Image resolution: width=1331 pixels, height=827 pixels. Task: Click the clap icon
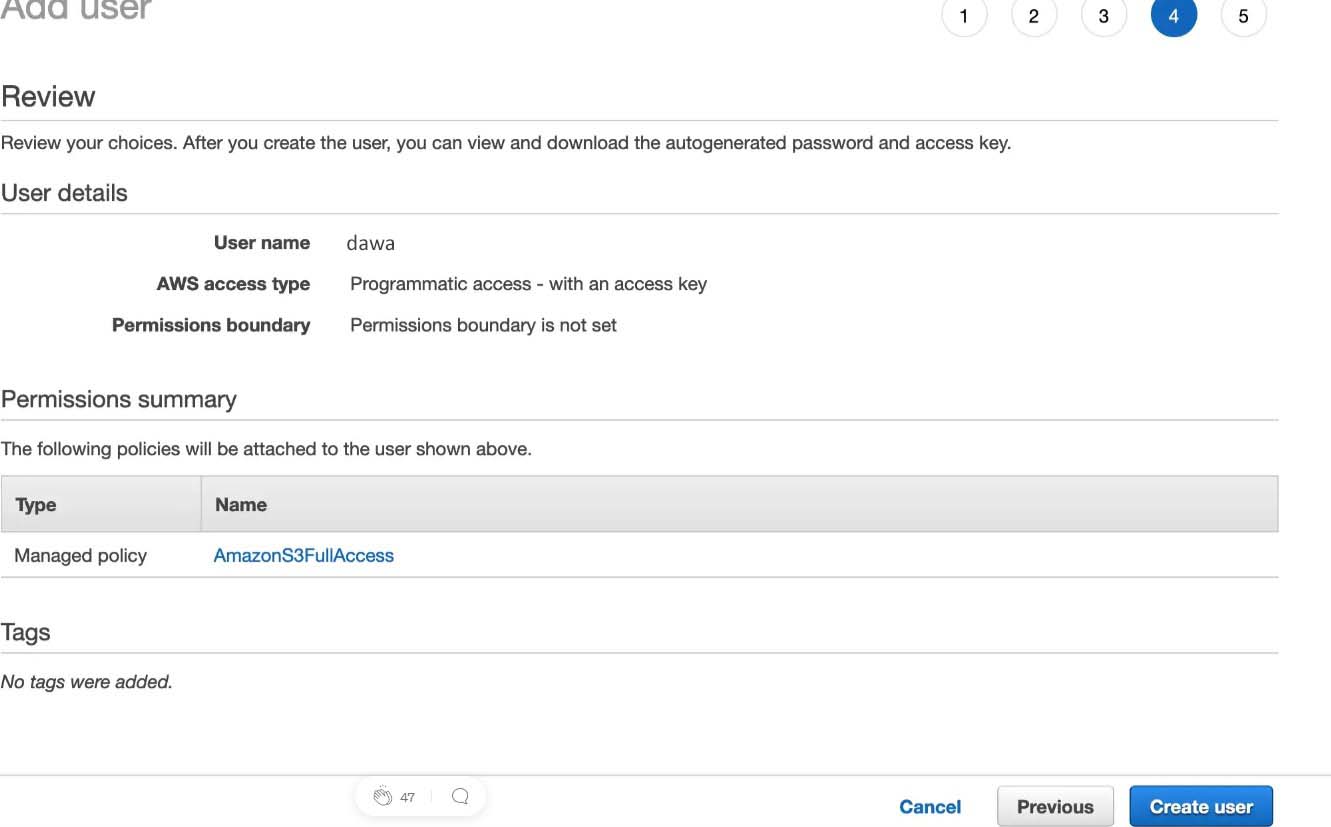pyautogui.click(x=382, y=797)
